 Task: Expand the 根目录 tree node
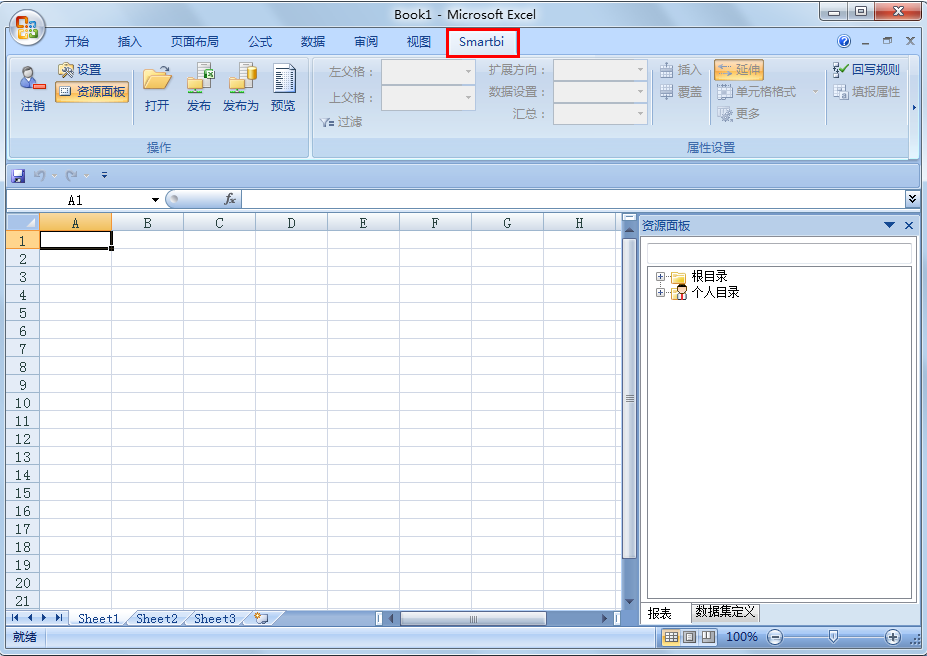660,276
